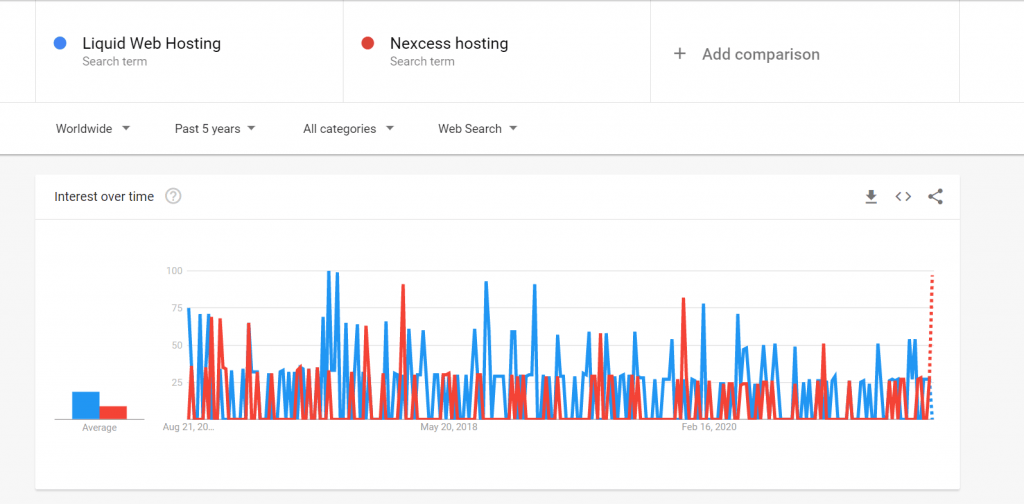Screen dimensions: 1024x504
Task: Open the Past 5 years time range dropdown
Action: tap(215, 129)
